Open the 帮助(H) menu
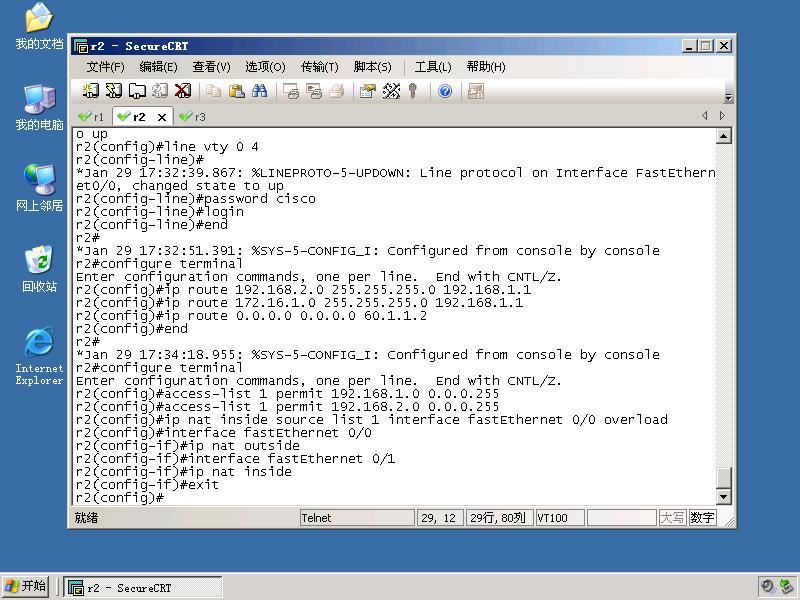Screen dimensions: 800x600 tap(486, 67)
